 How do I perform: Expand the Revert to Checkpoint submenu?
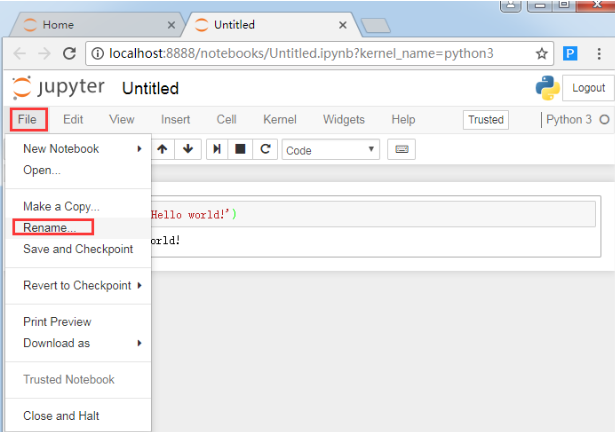78,285
